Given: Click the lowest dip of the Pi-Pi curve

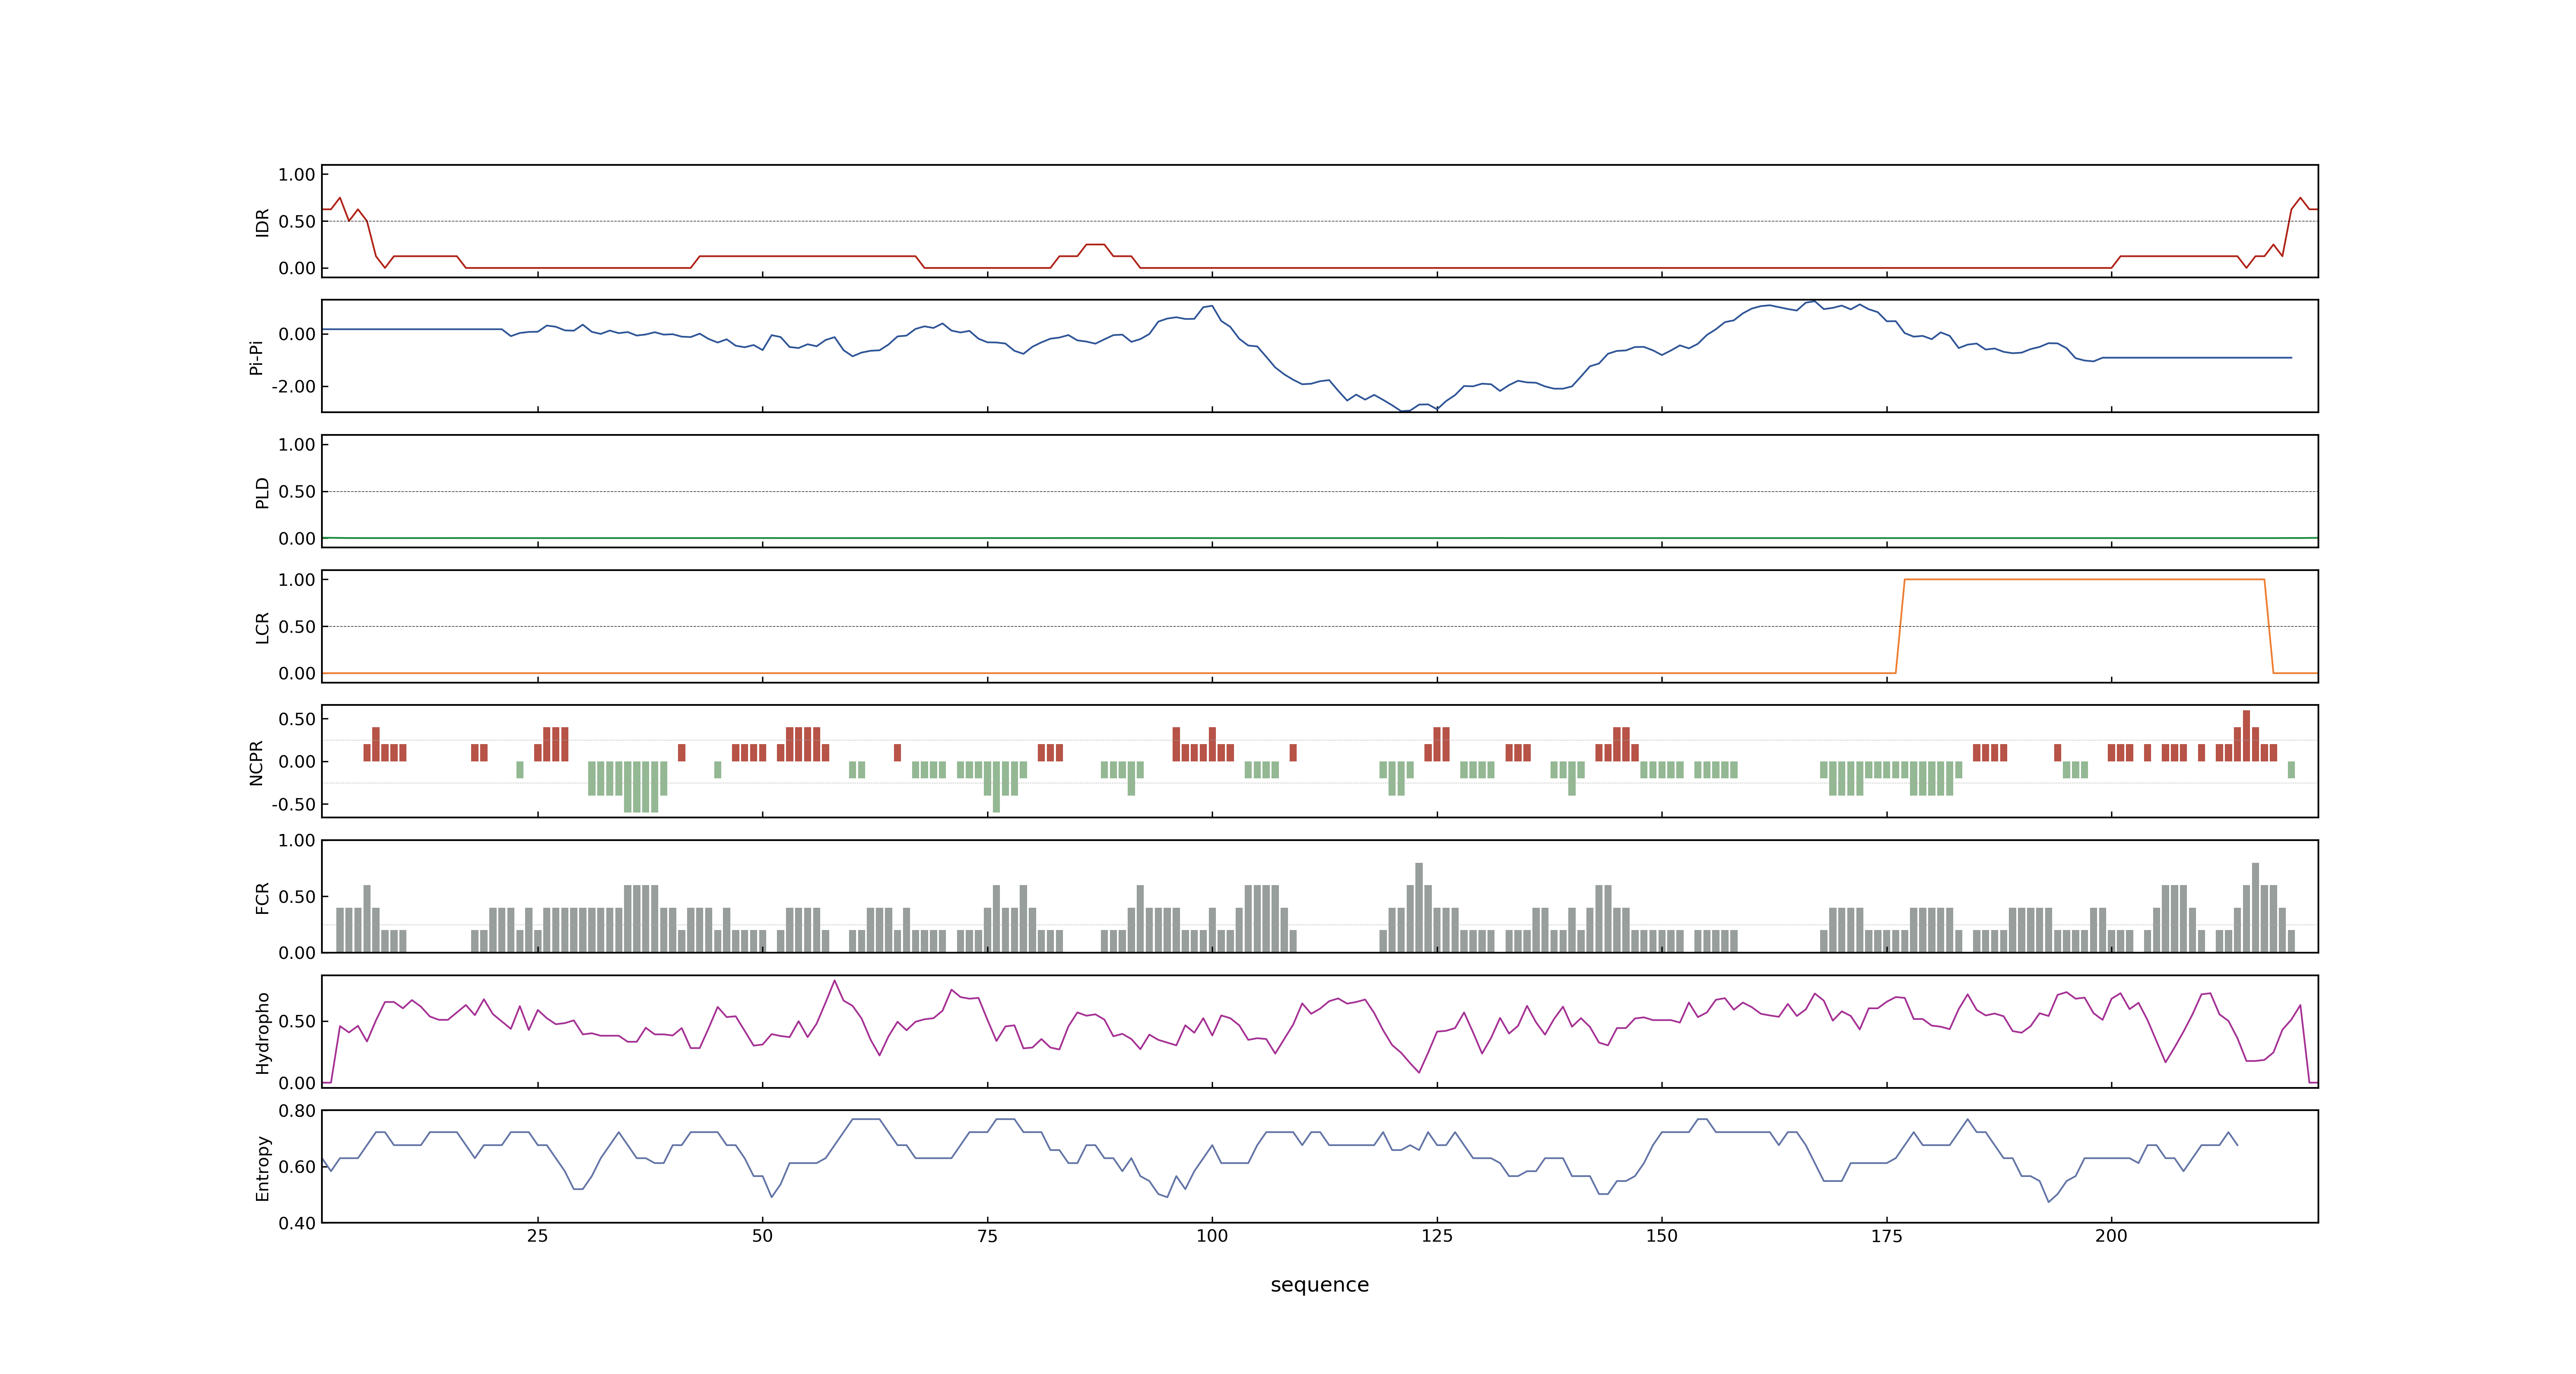Looking at the screenshot, I should point(1406,411).
